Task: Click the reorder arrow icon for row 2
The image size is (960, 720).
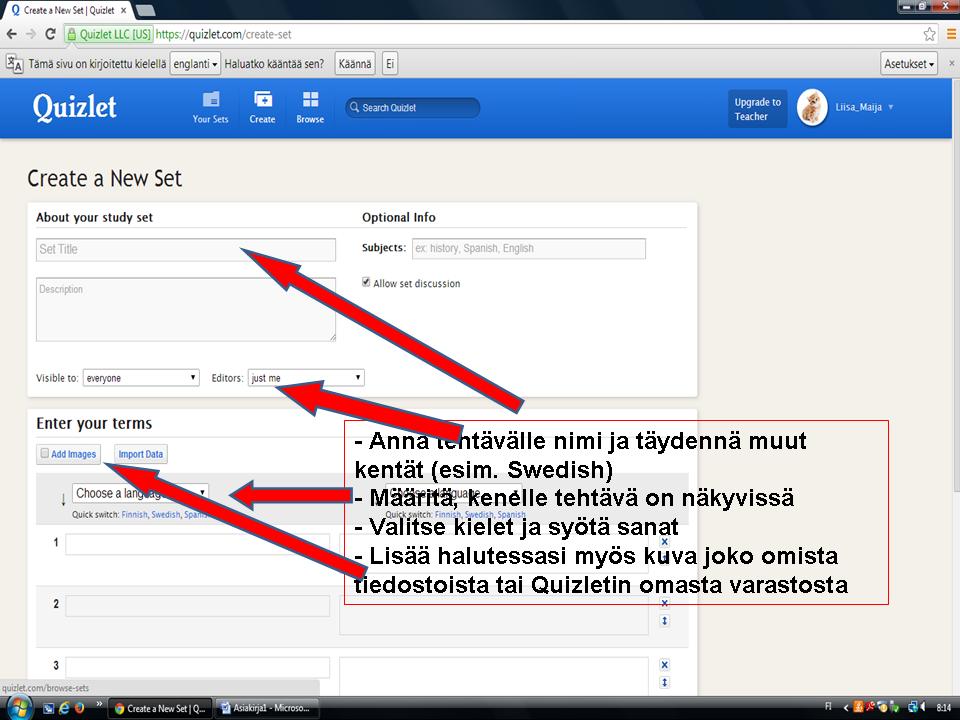Action: (x=665, y=621)
